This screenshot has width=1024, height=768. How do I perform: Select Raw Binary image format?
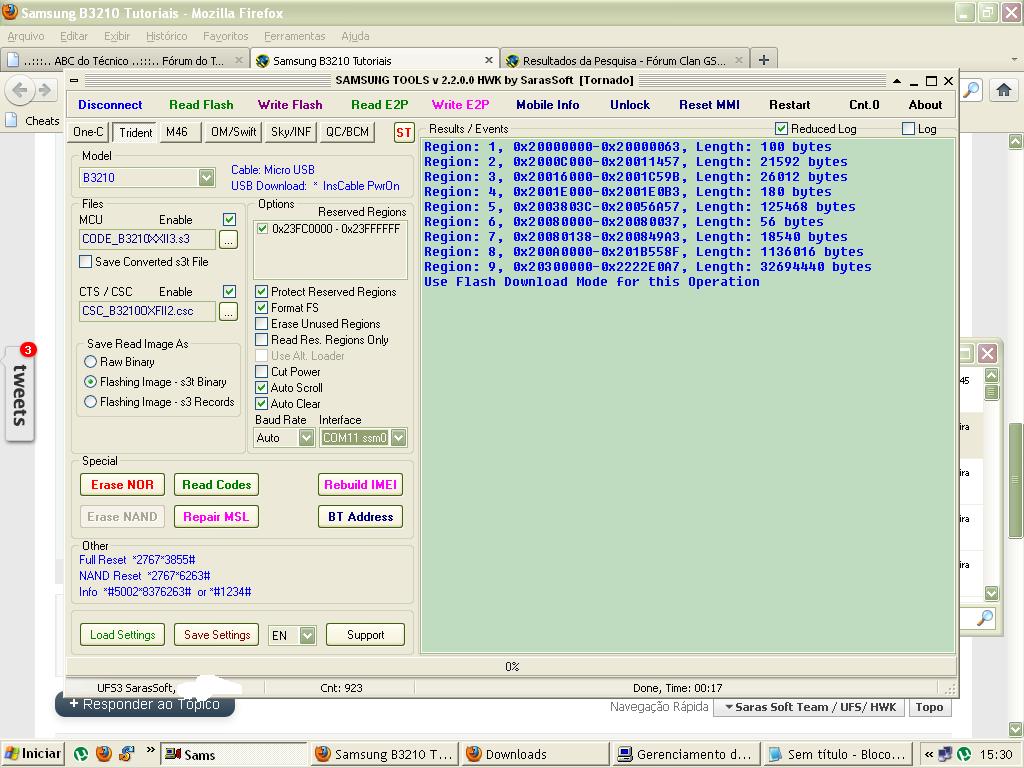[91, 362]
